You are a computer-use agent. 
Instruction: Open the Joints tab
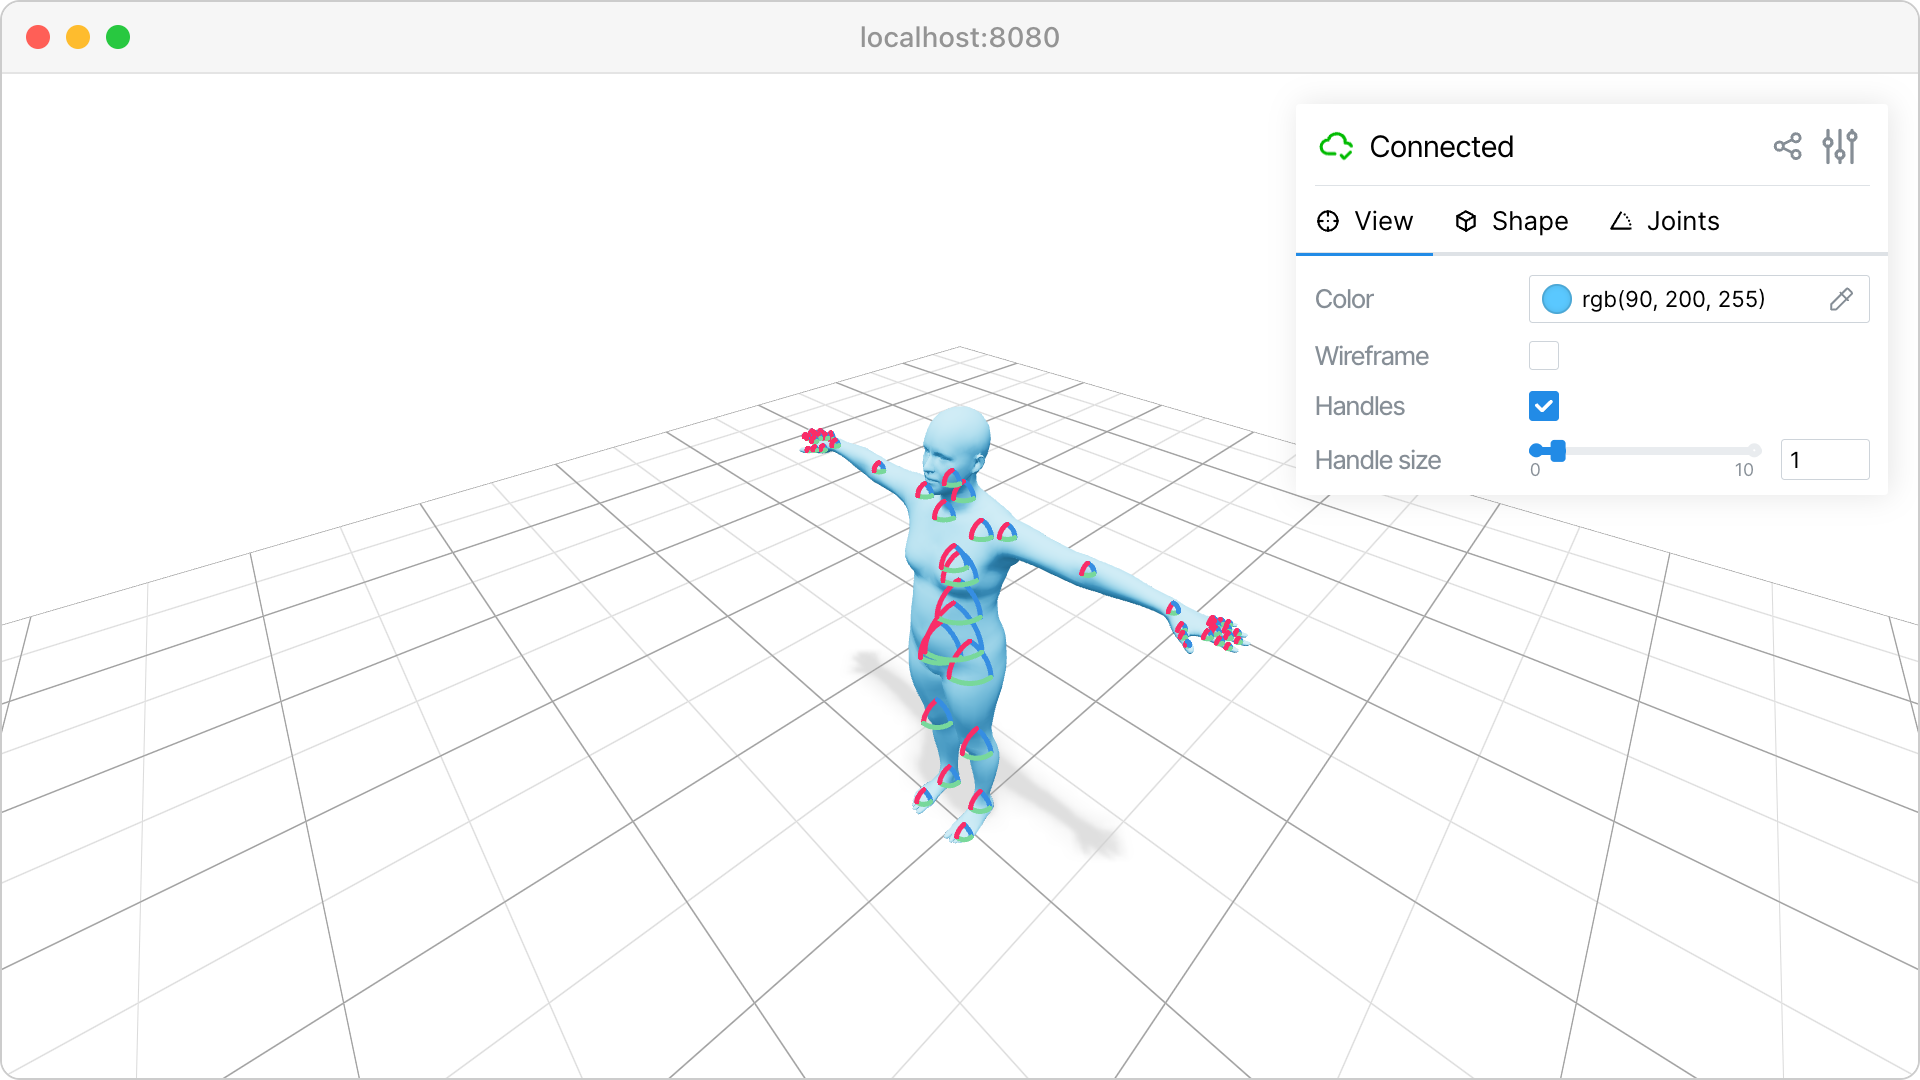[1665, 221]
